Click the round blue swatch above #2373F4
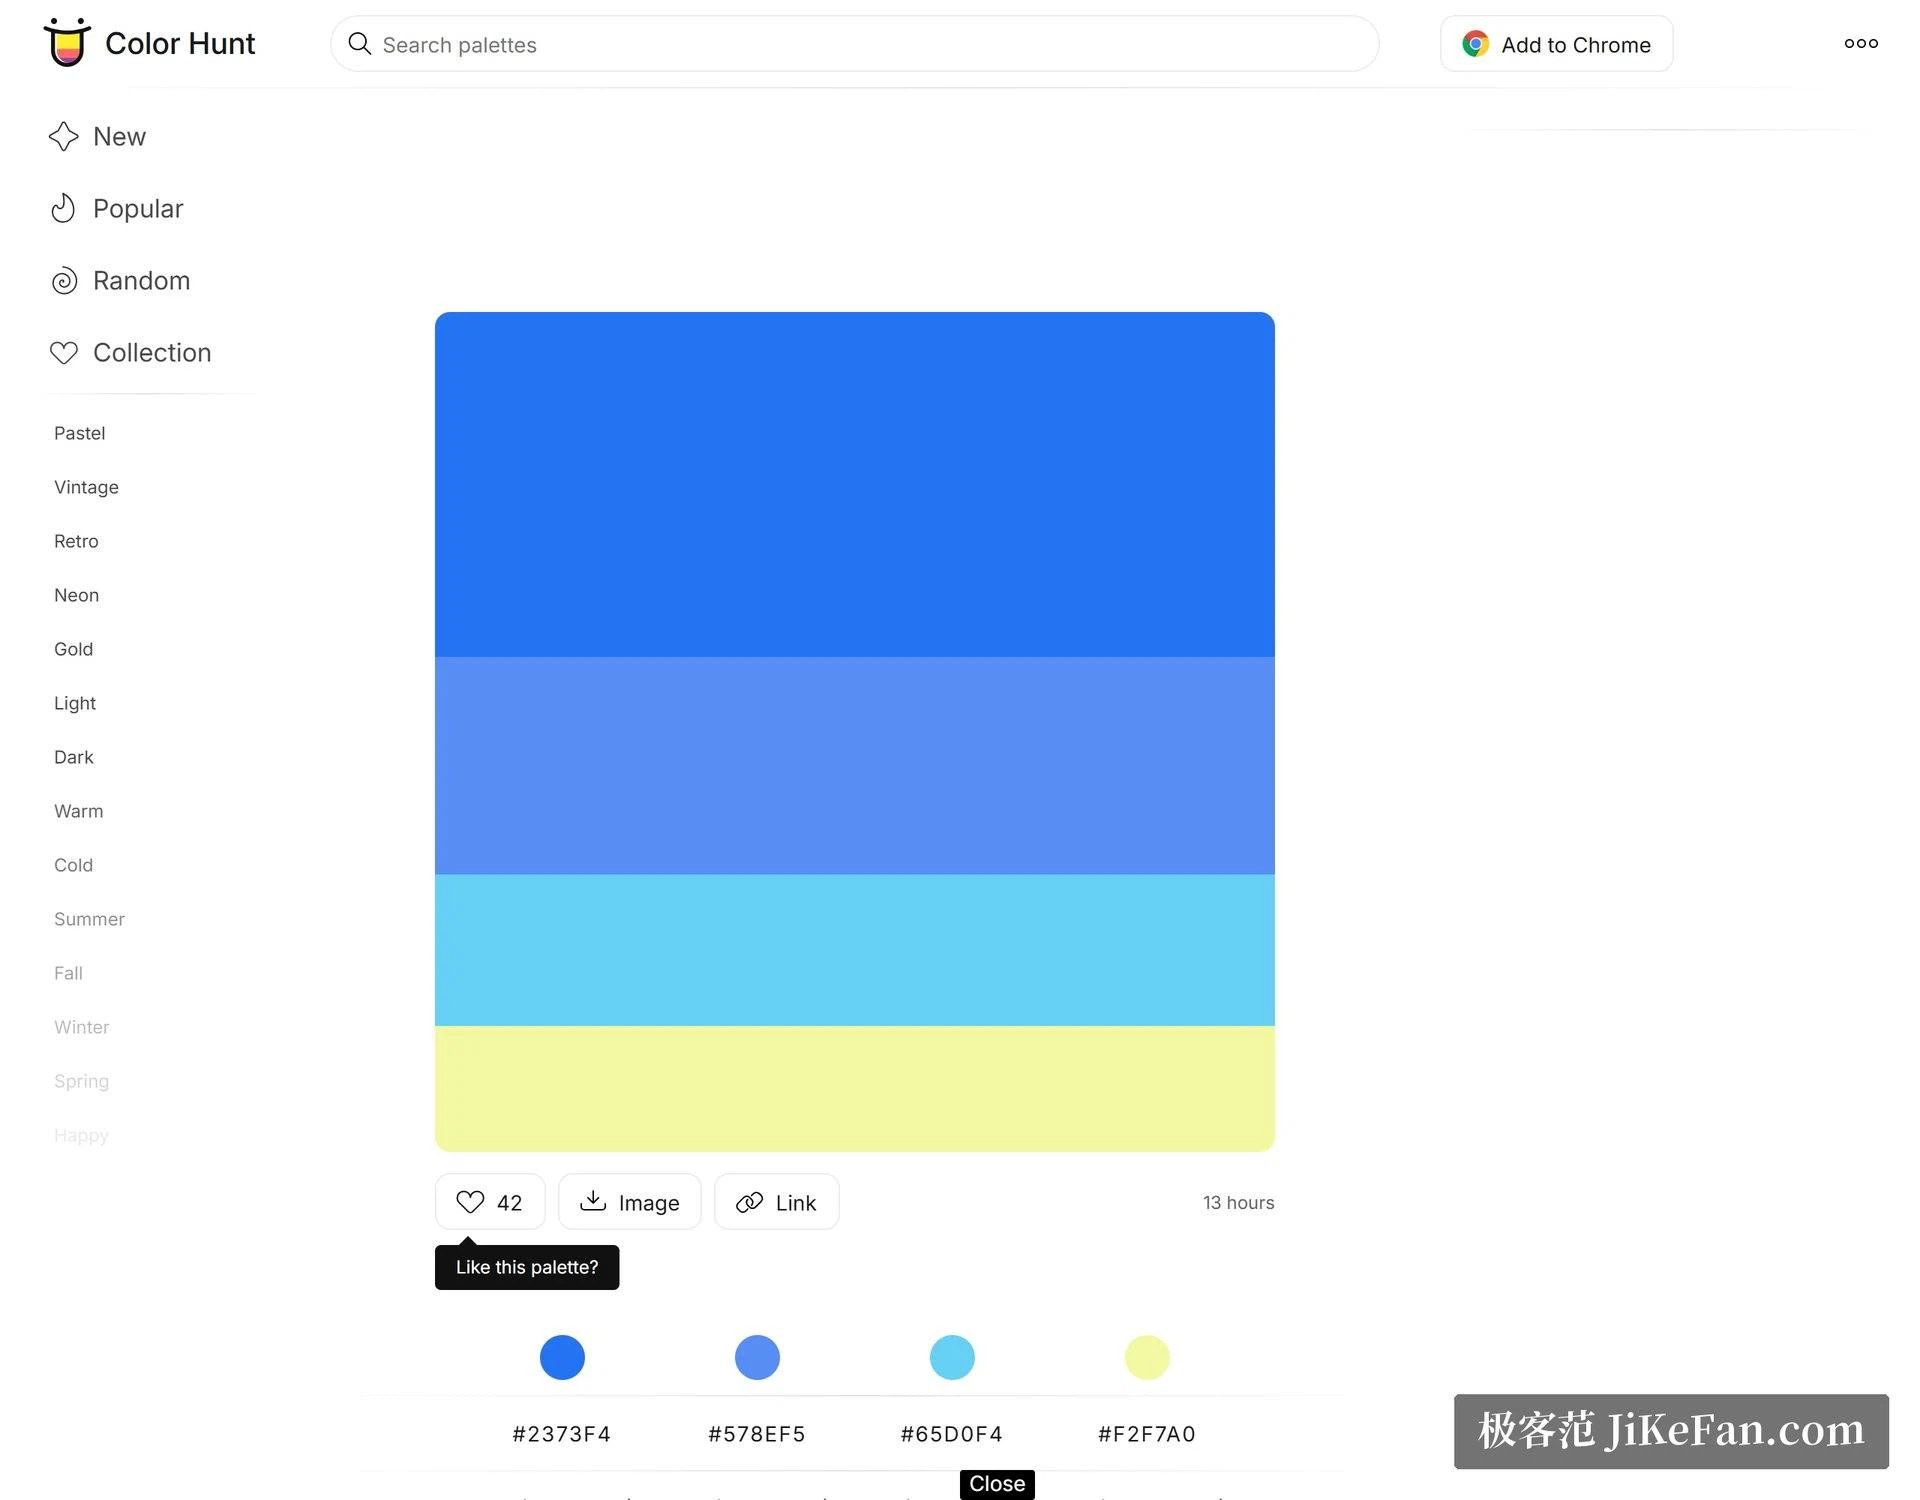Viewport: 1920px width, 1500px height. coord(562,1357)
